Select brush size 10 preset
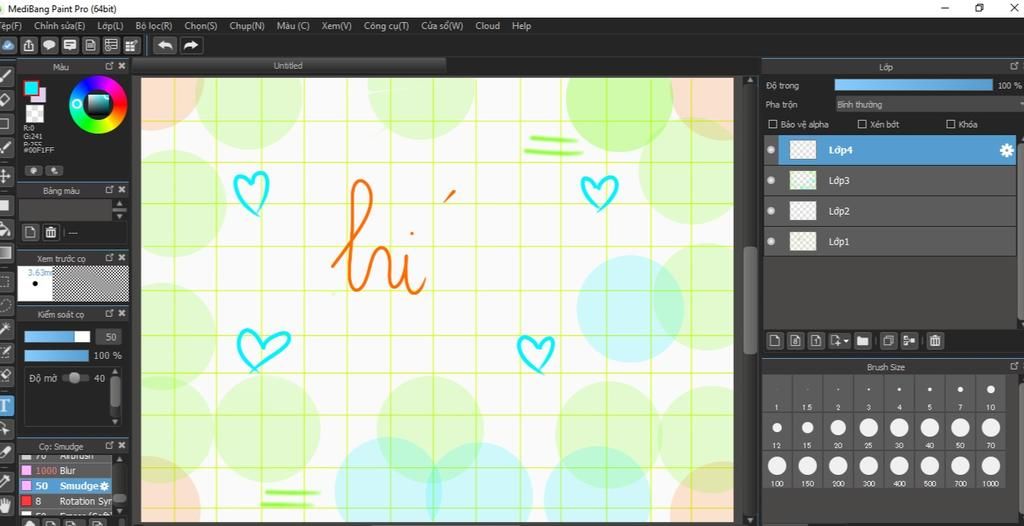 991,394
